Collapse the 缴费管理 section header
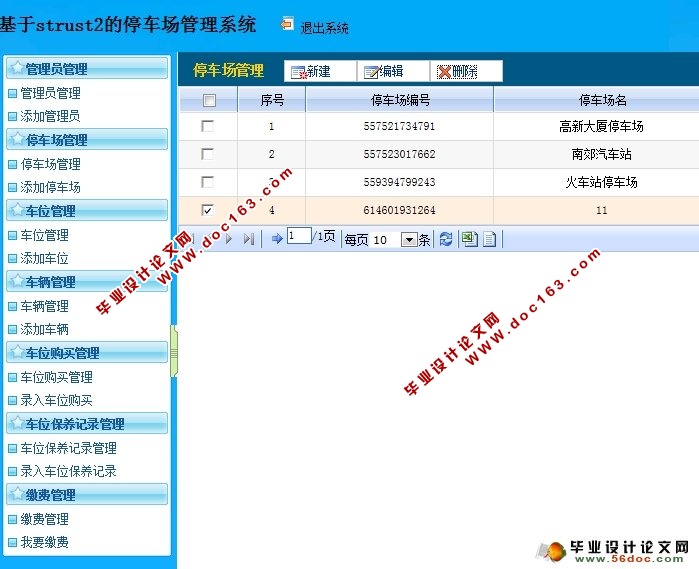The width and height of the screenshot is (699, 569). 87,495
